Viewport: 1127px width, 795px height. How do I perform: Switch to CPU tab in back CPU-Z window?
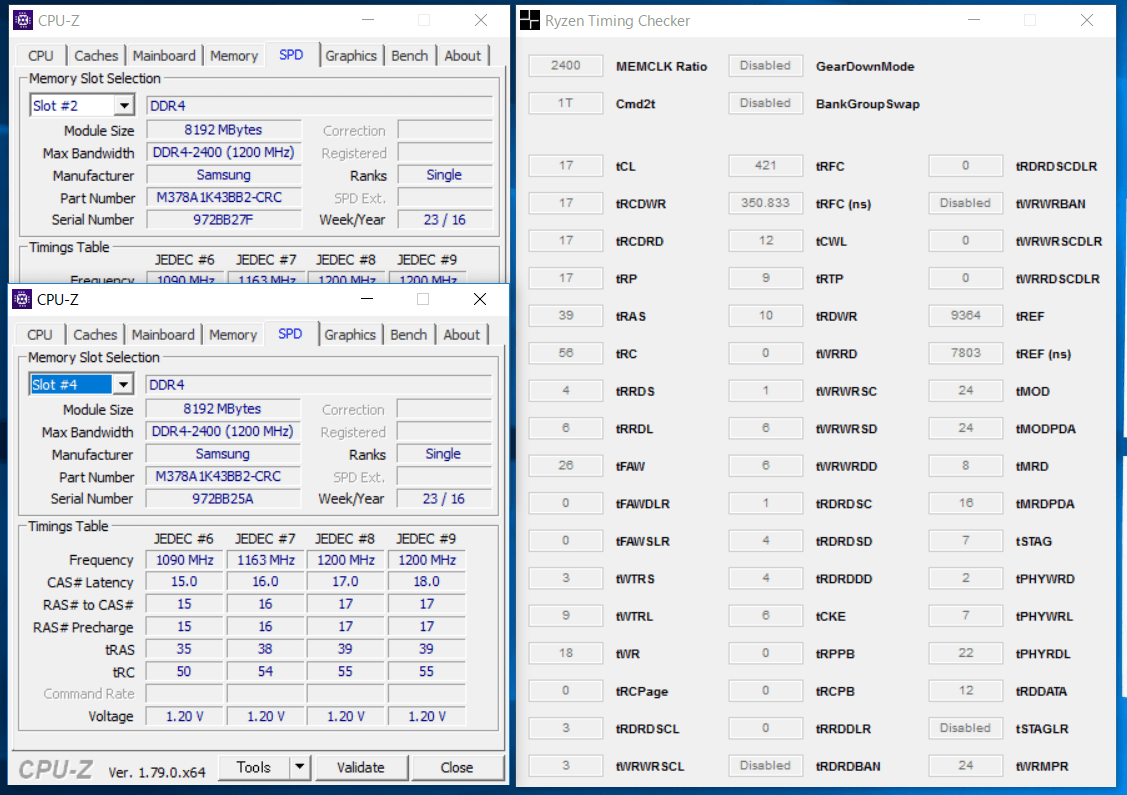point(40,55)
